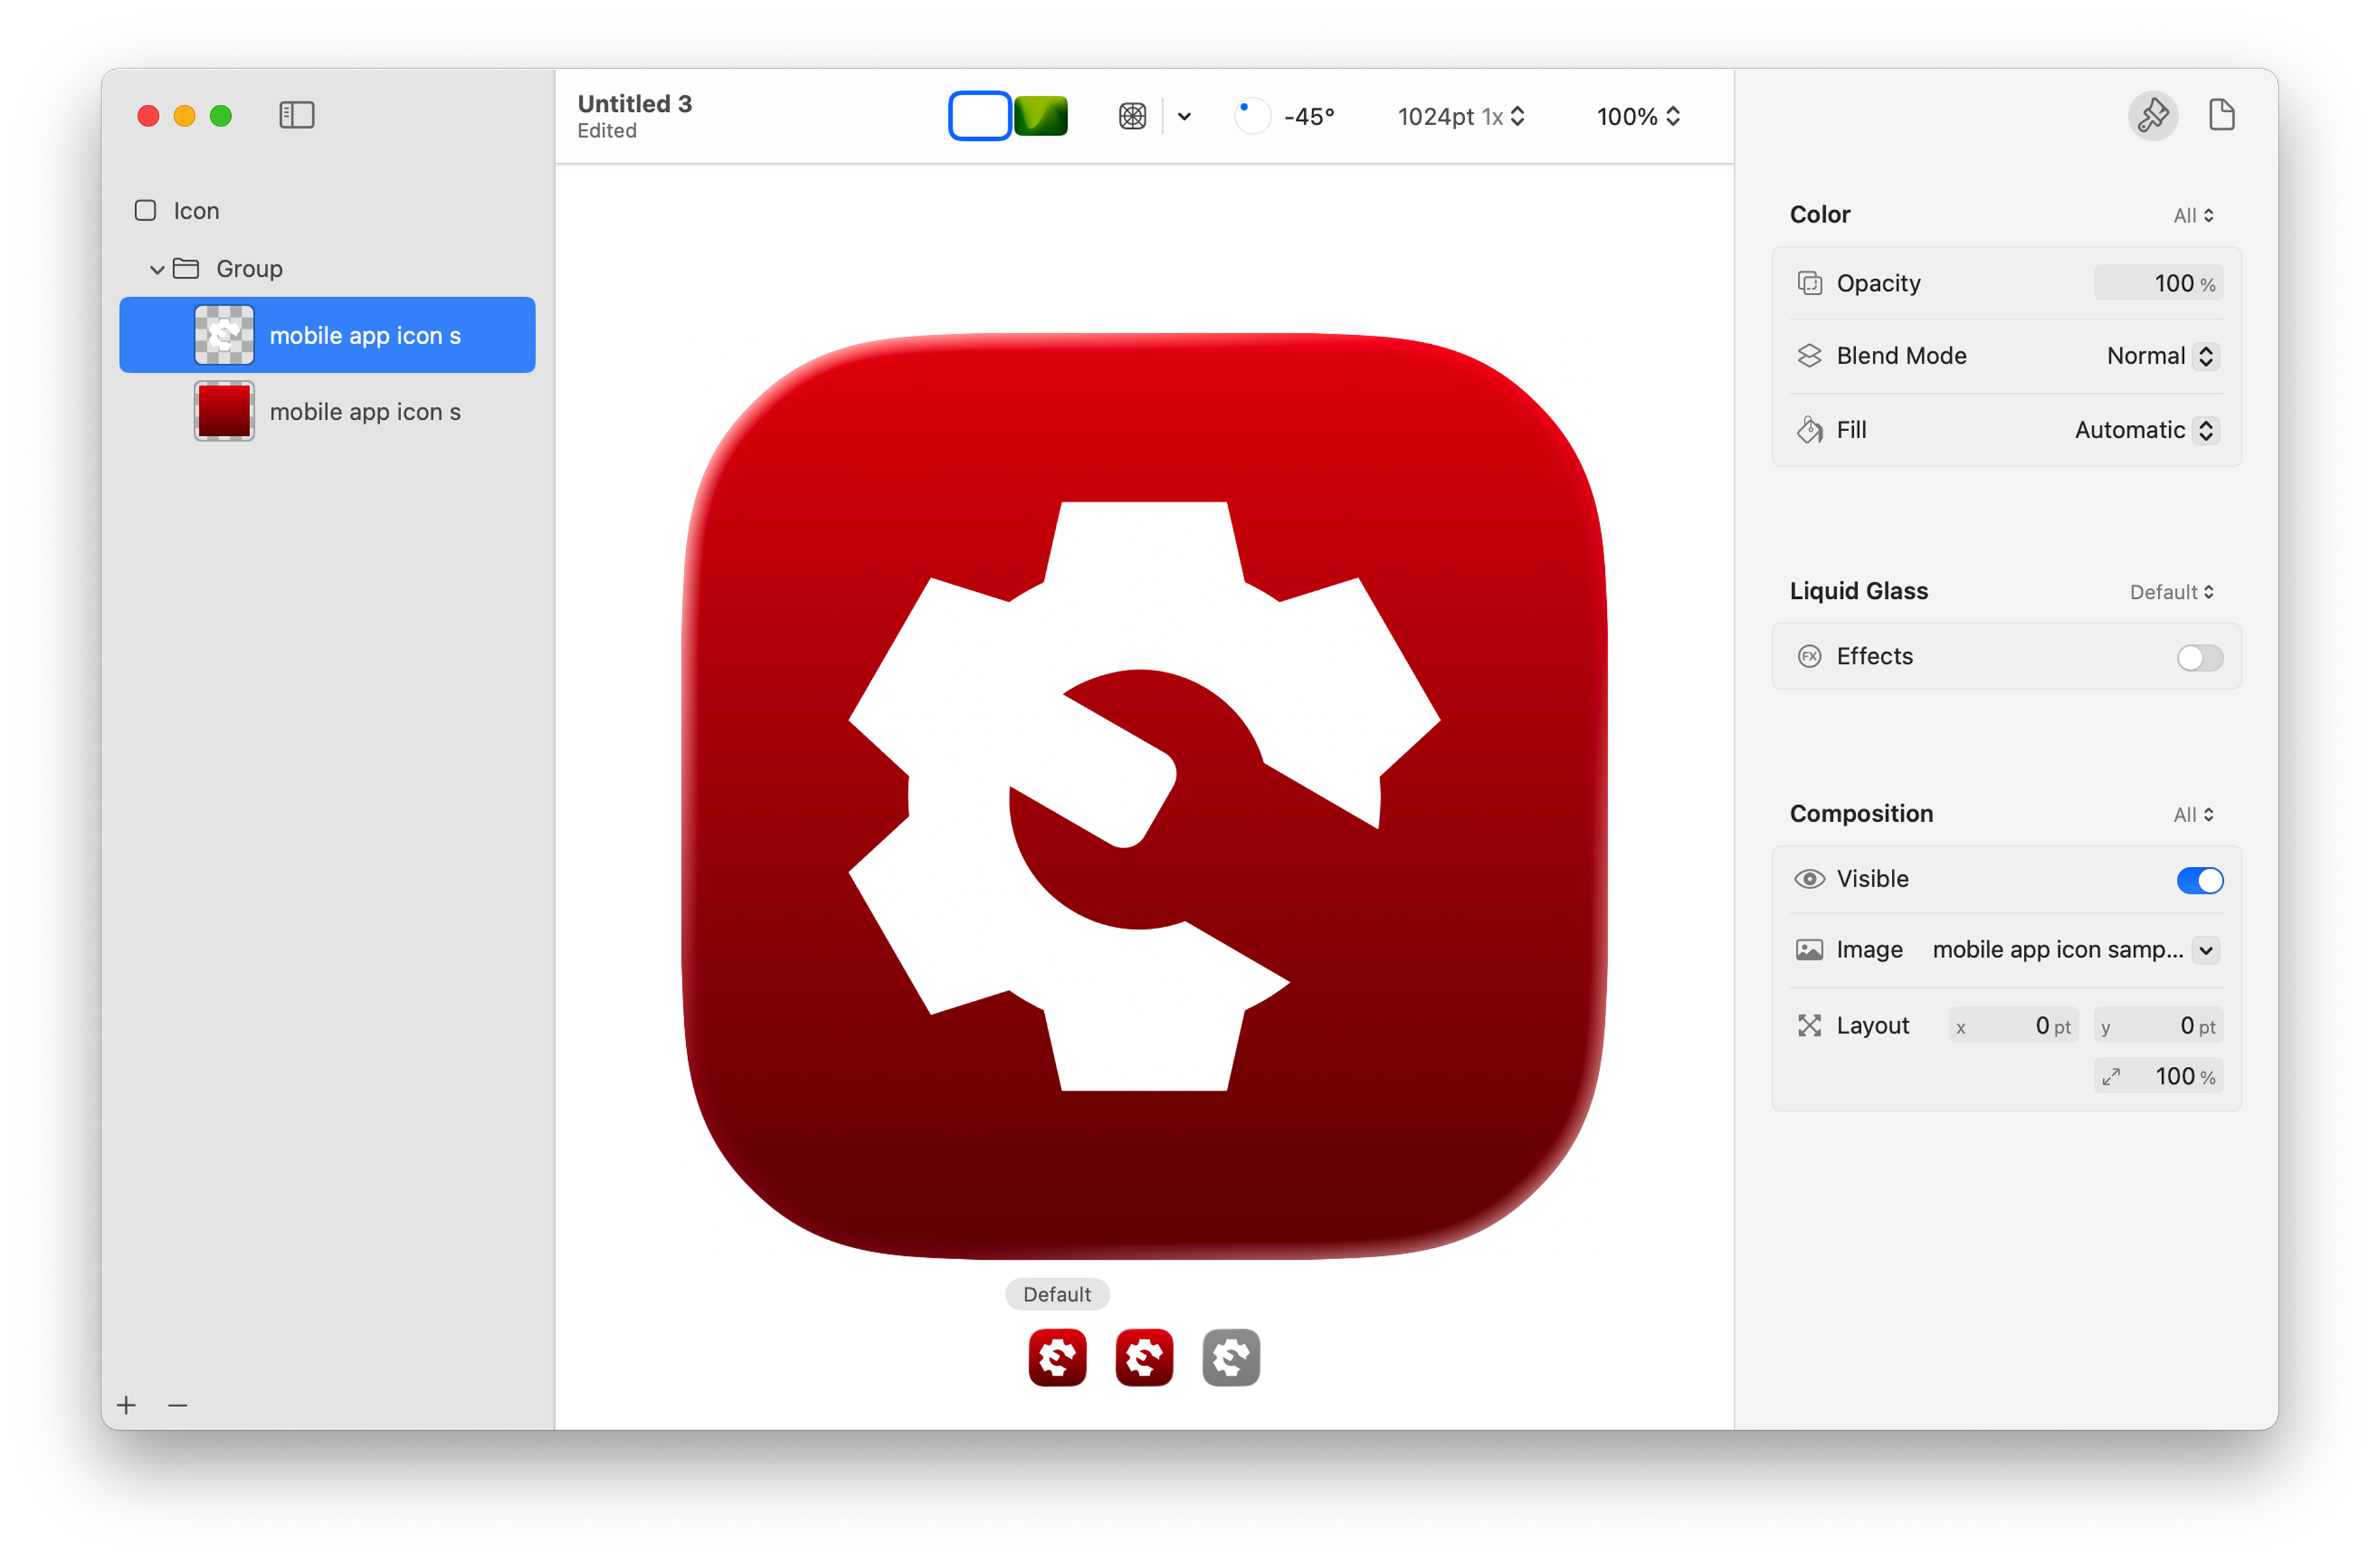
Task: Turn off the Visible toggle
Action: coord(2199,879)
